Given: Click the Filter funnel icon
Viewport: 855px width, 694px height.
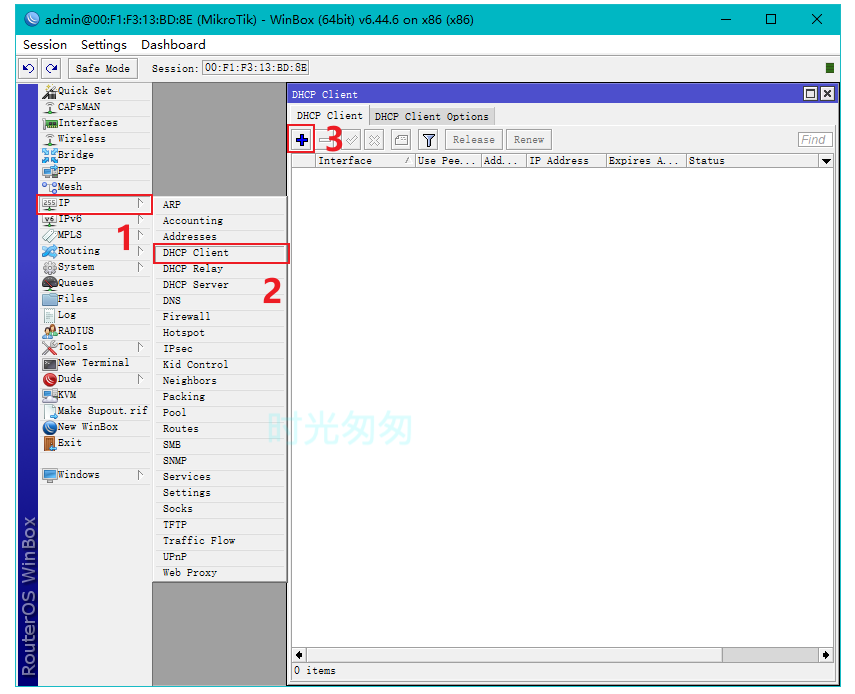Looking at the screenshot, I should (429, 140).
